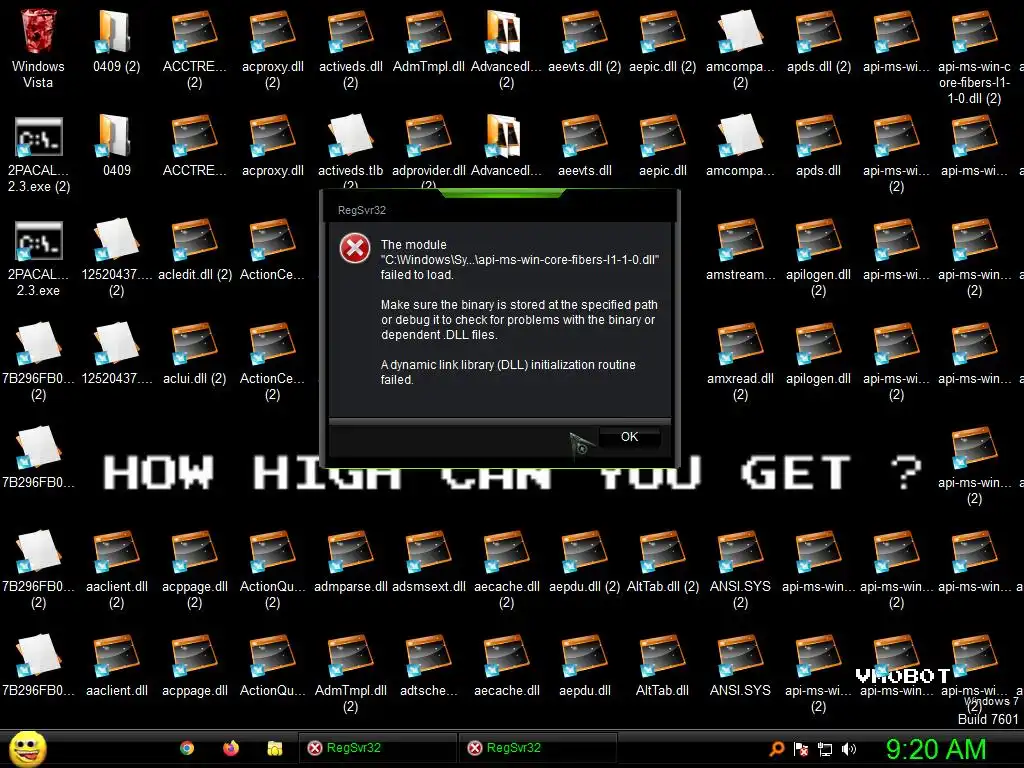This screenshot has height=768, width=1024.
Task: Select the aepdu.dll desktop icon
Action: pos(584,665)
